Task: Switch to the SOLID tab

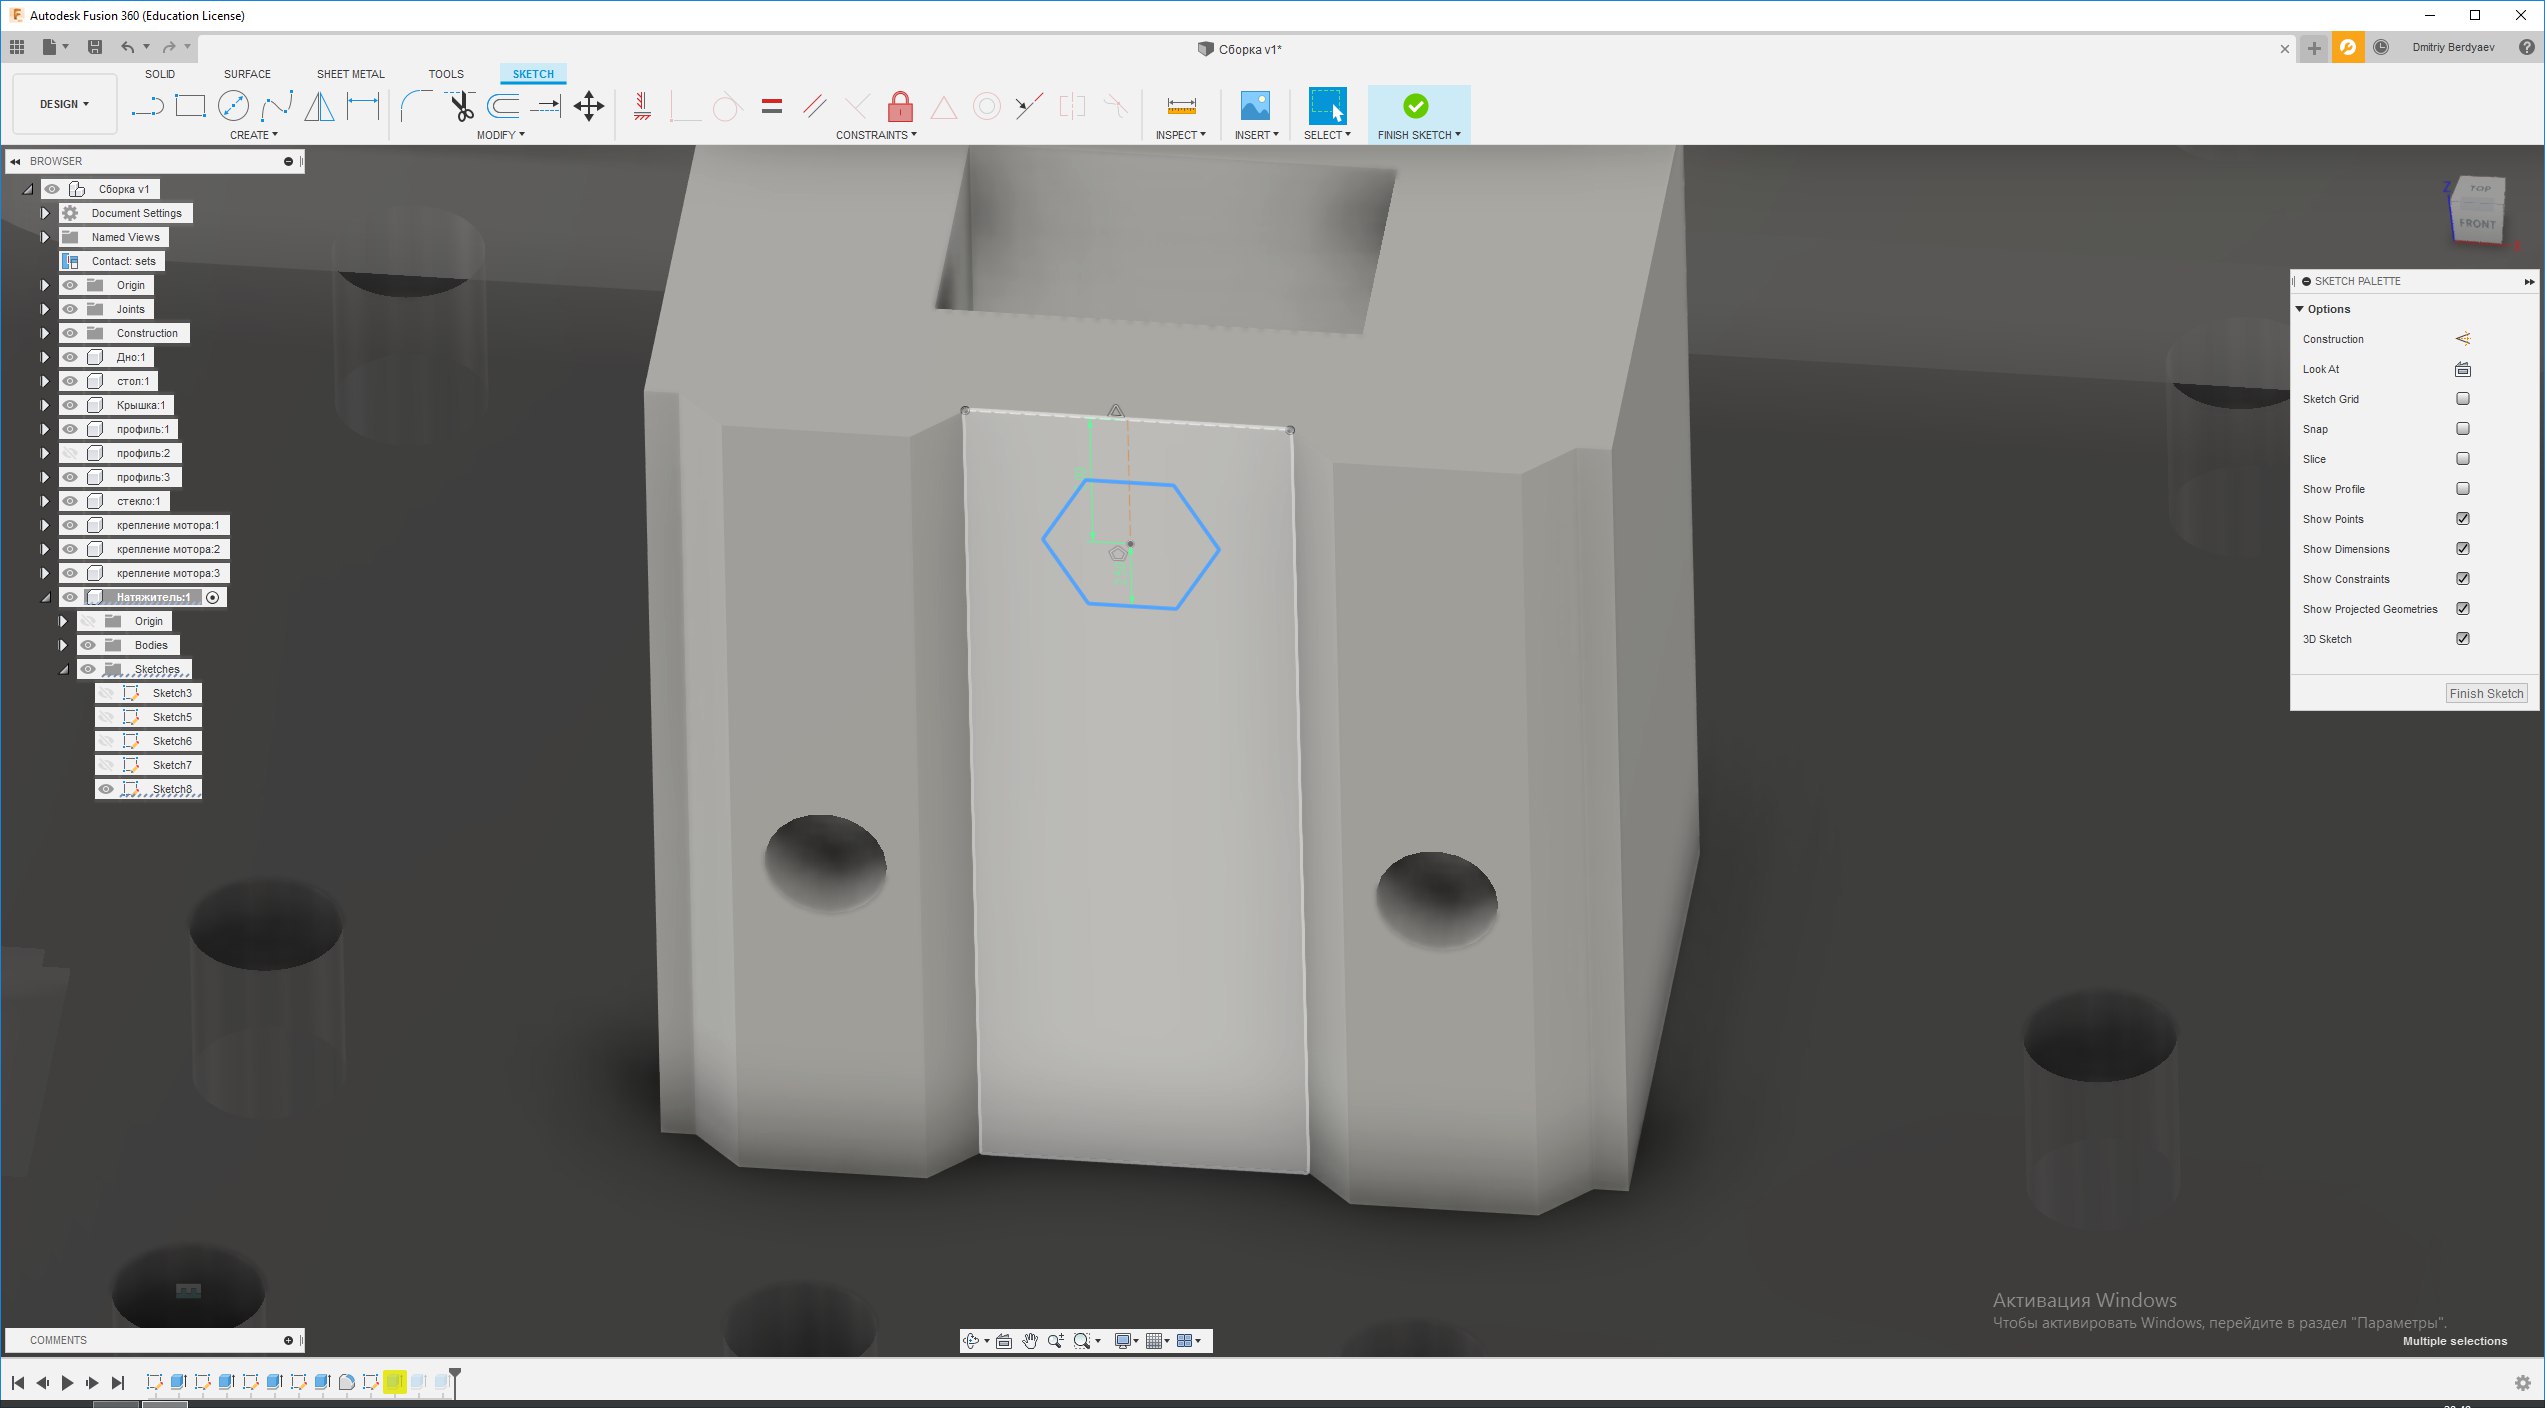Action: (x=160, y=74)
